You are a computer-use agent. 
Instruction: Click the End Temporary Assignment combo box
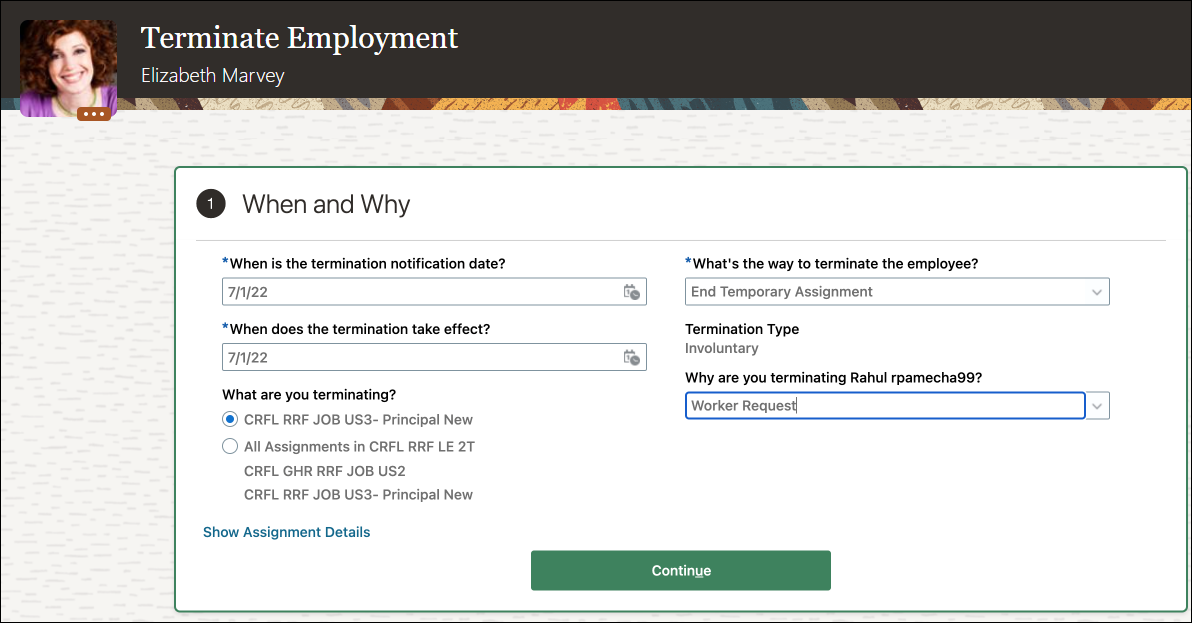click(x=885, y=292)
